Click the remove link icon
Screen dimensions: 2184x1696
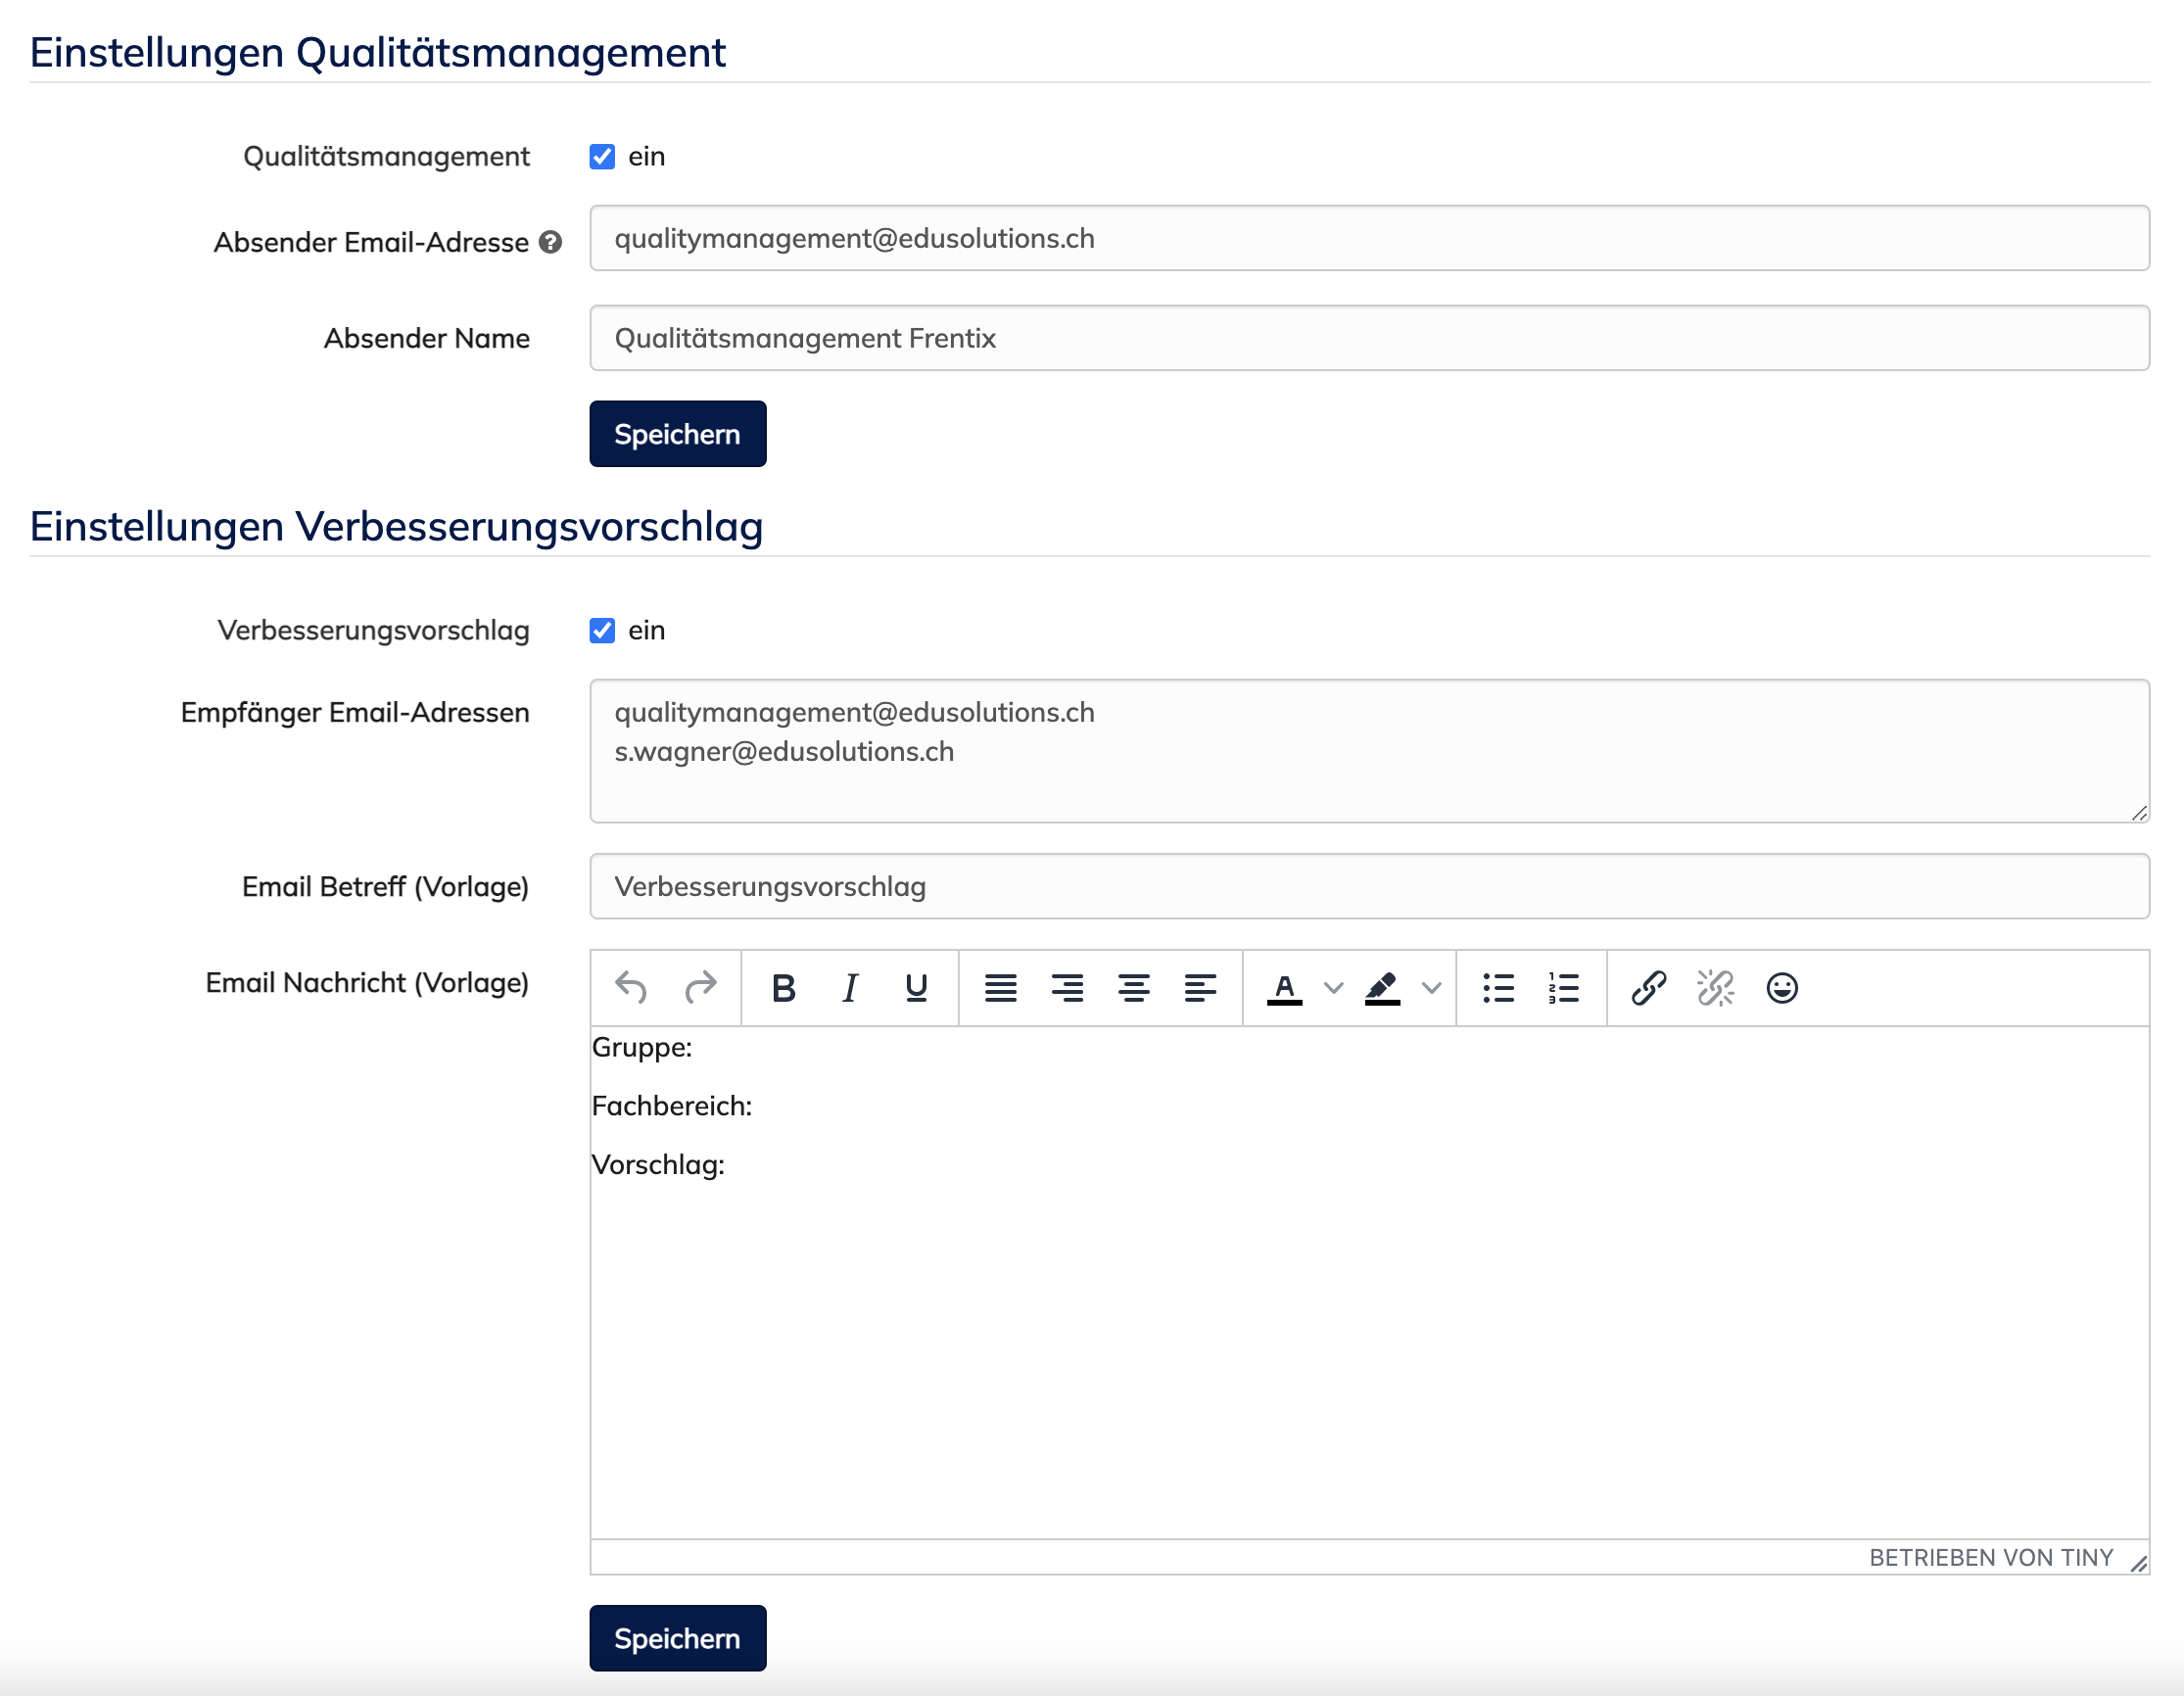pyautogui.click(x=1715, y=988)
